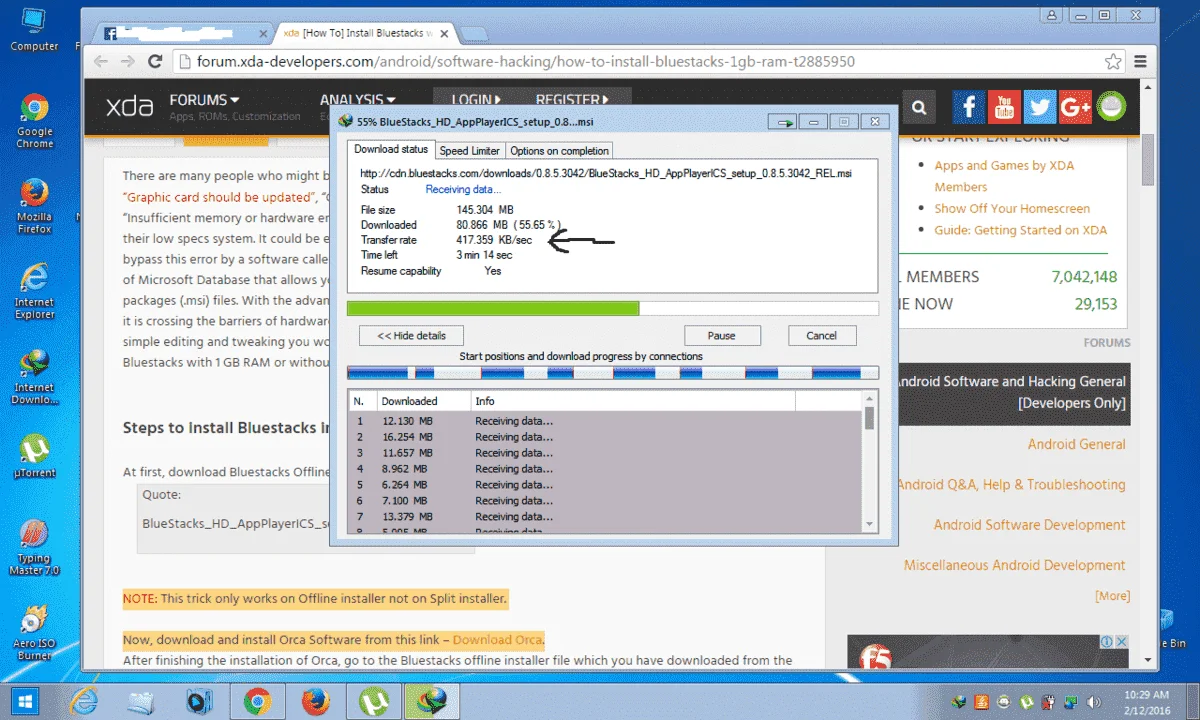
Task: Open Windows Explorer folder in taskbar
Action: [141, 702]
